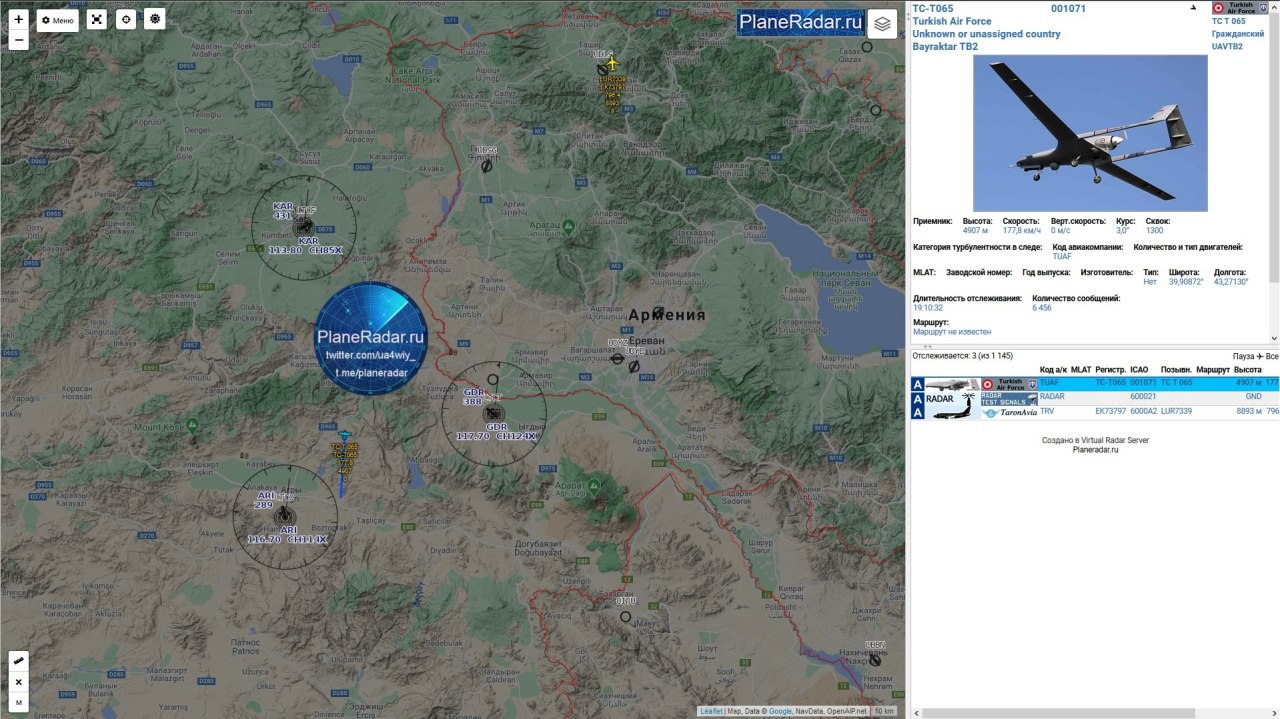The image size is (1280, 719).
Task: Click message count 6 456
Action: (1042, 308)
